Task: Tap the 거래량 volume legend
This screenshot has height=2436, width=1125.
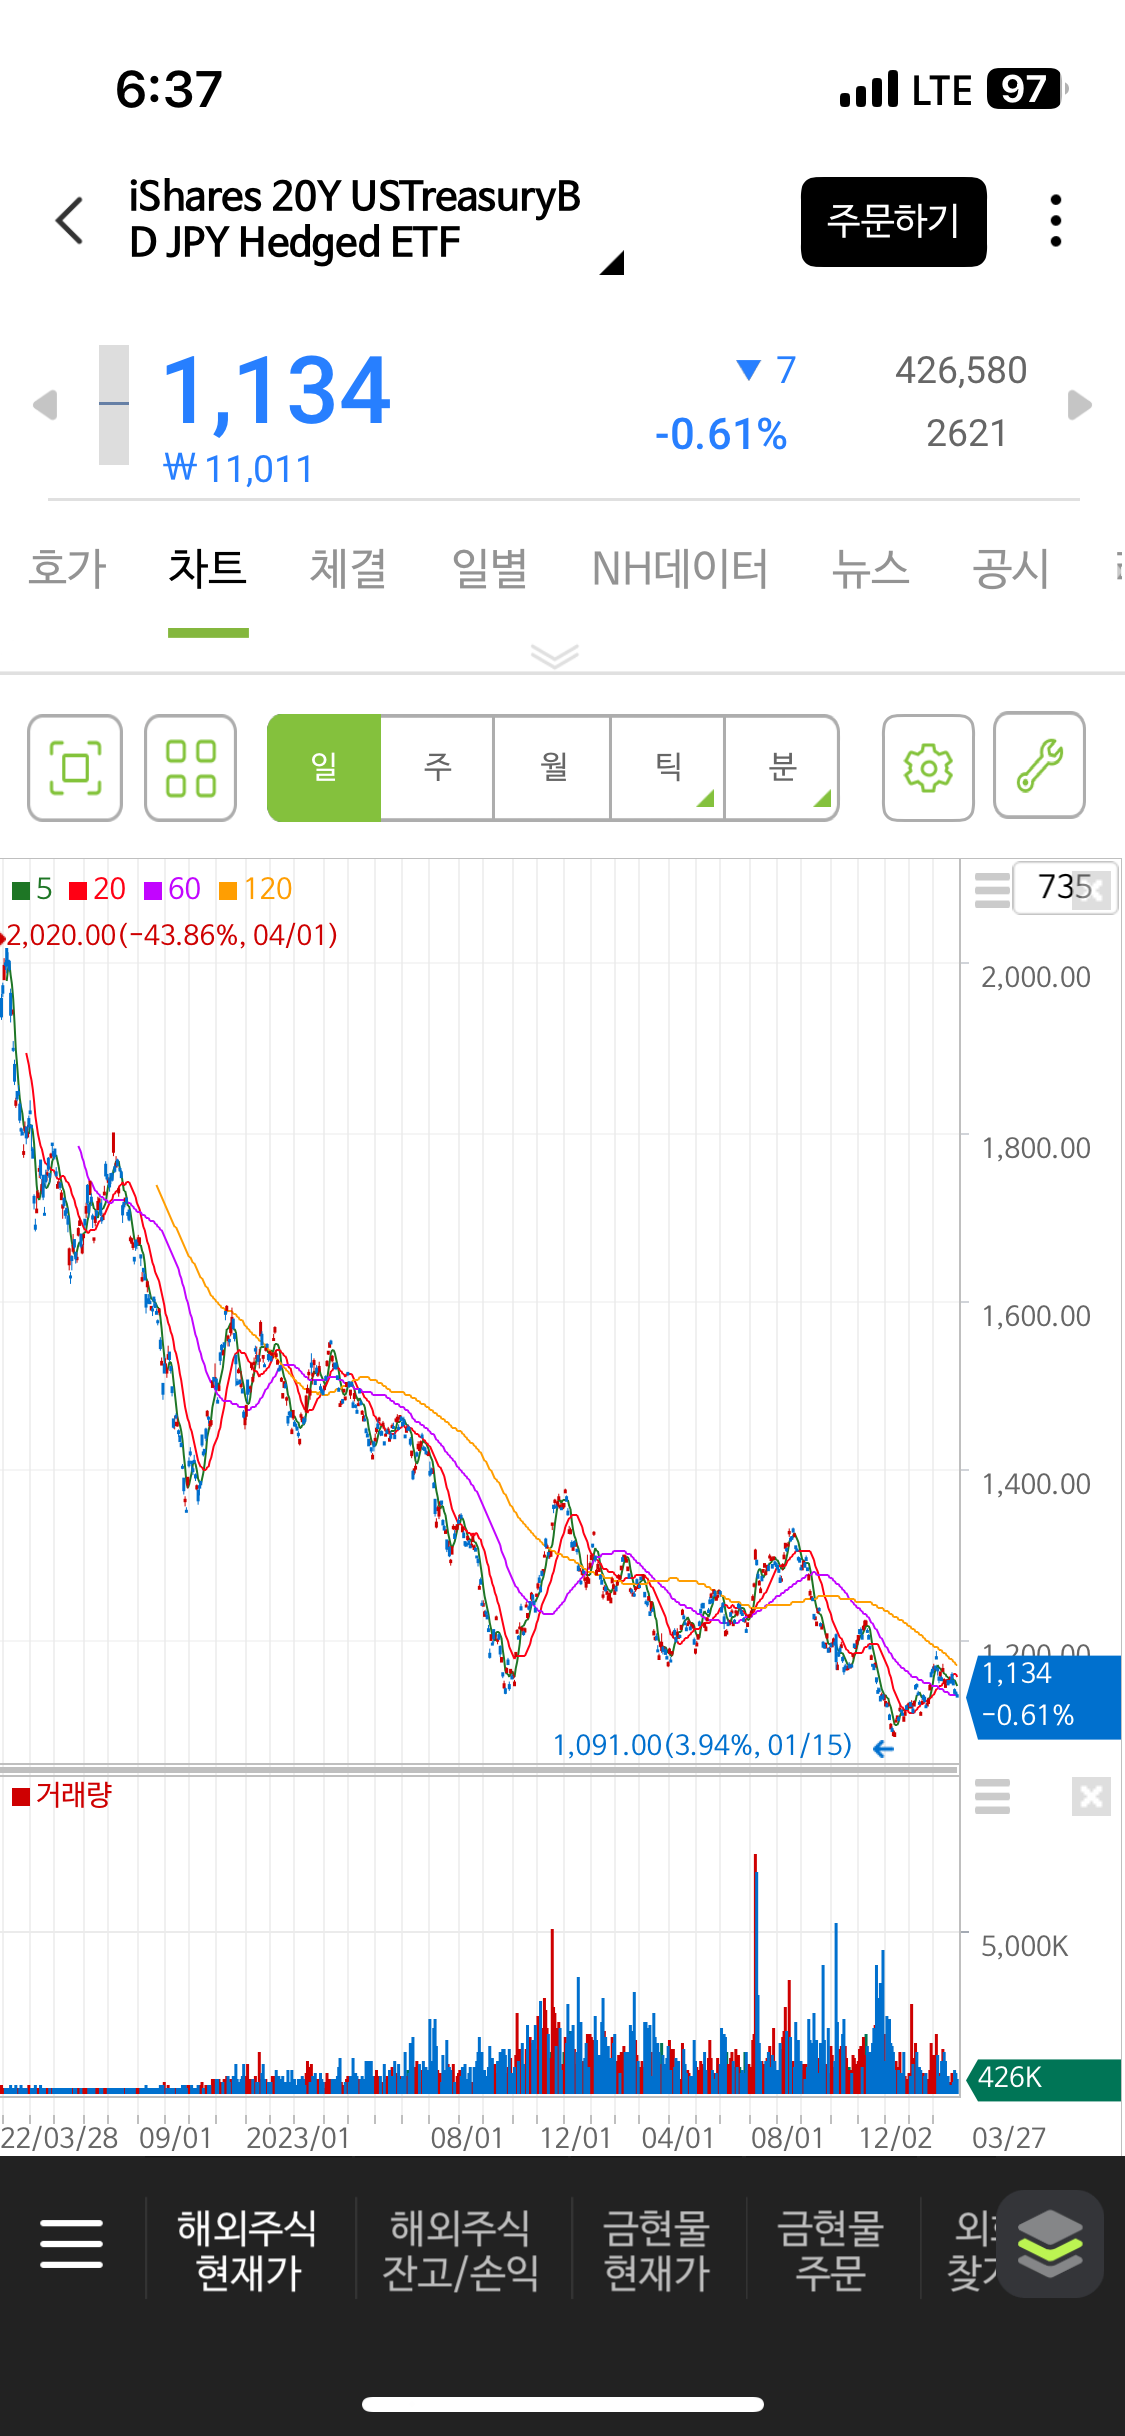Action: click(62, 1795)
